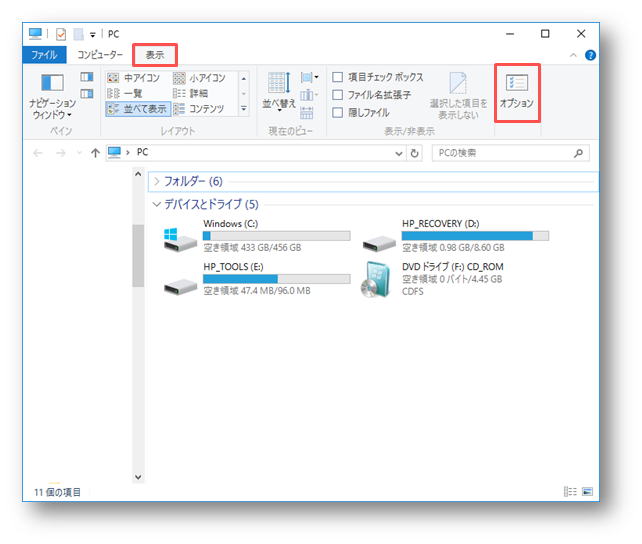
Task: Enable 項目チェック ボックス checkbox
Action: (337, 77)
